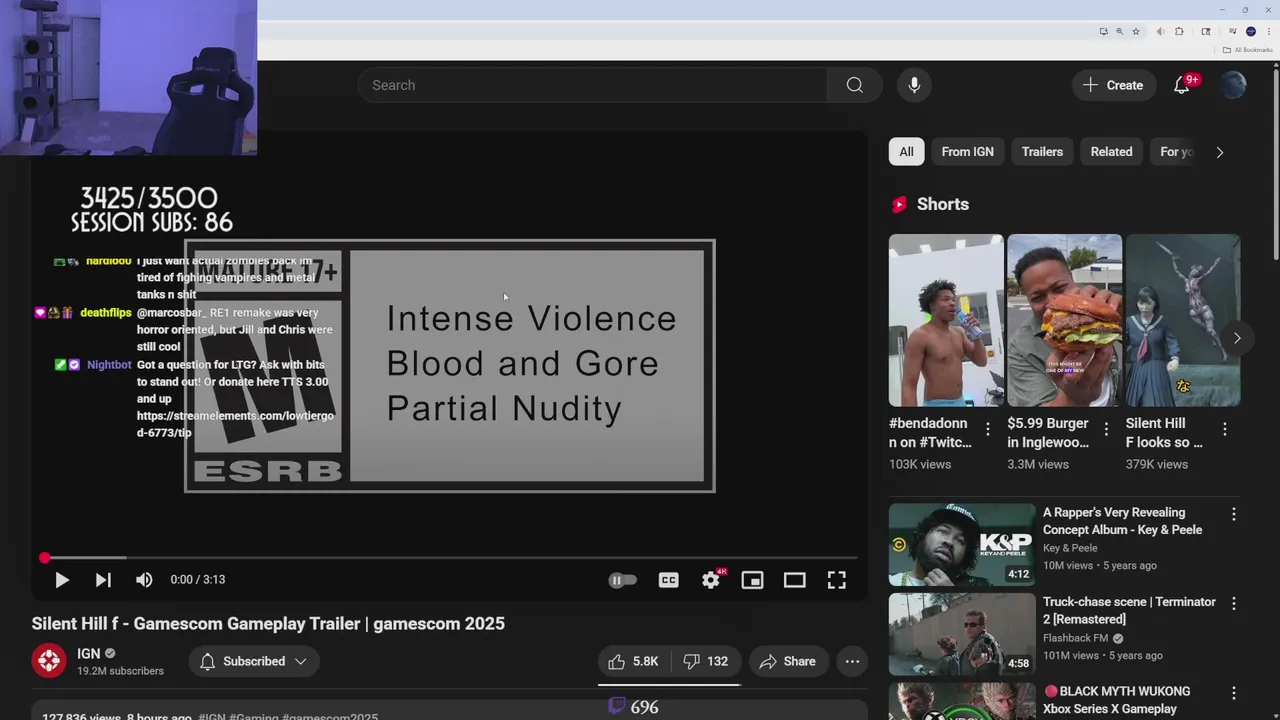Image resolution: width=1280 pixels, height=720 pixels.
Task: Open Chrome profile avatar
Action: 1250,31
